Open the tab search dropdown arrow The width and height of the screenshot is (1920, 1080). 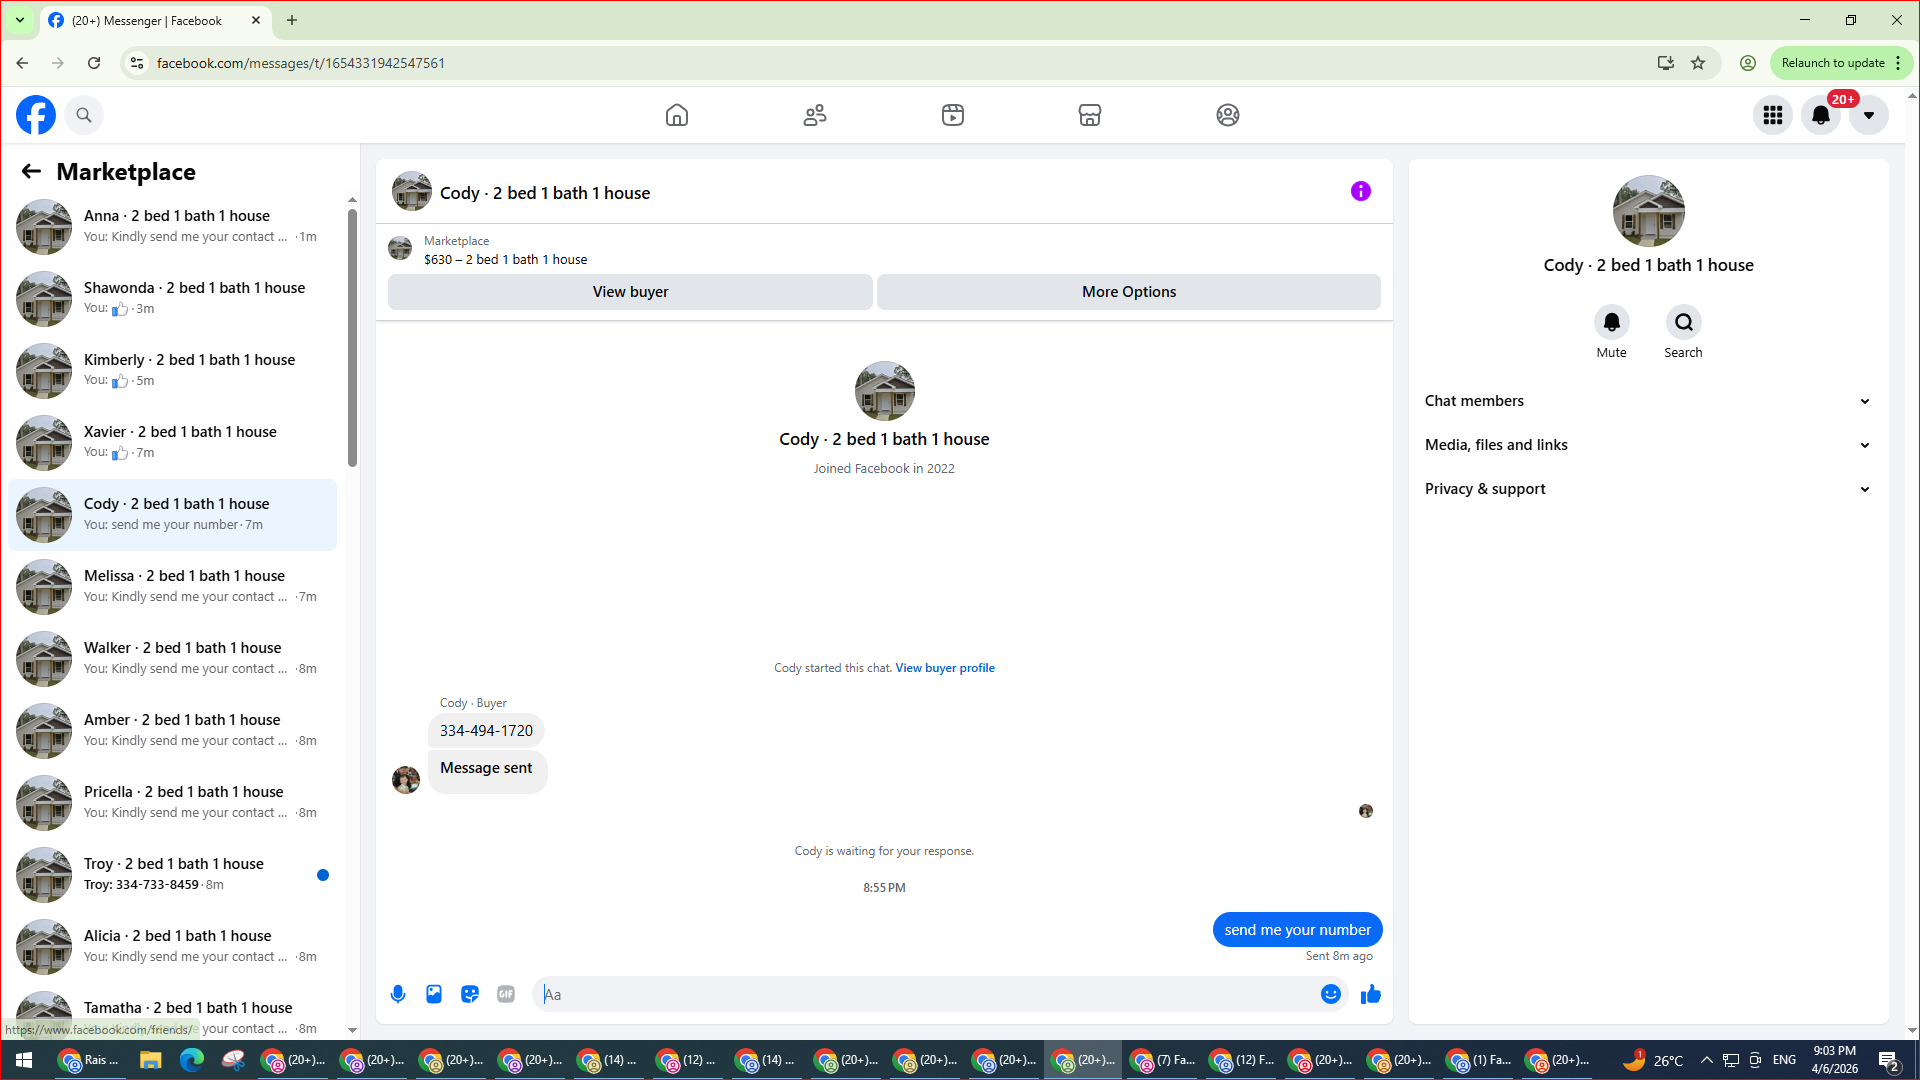[20, 20]
